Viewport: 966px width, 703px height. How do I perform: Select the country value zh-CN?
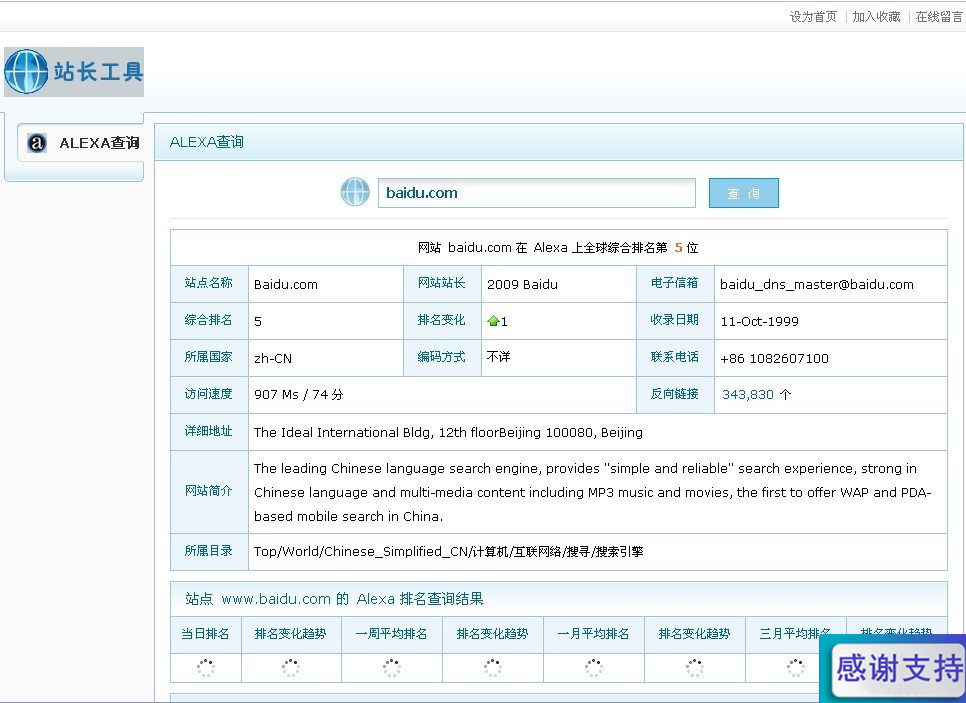(x=273, y=359)
